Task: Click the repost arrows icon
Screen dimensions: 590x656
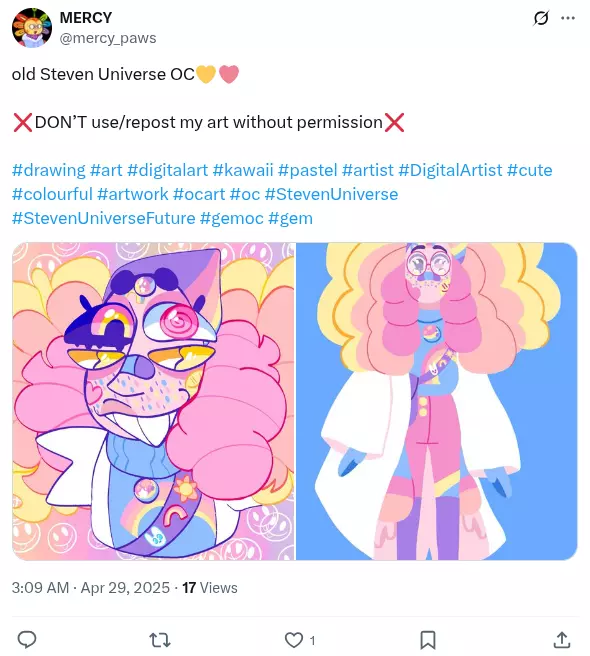Action: [160, 640]
